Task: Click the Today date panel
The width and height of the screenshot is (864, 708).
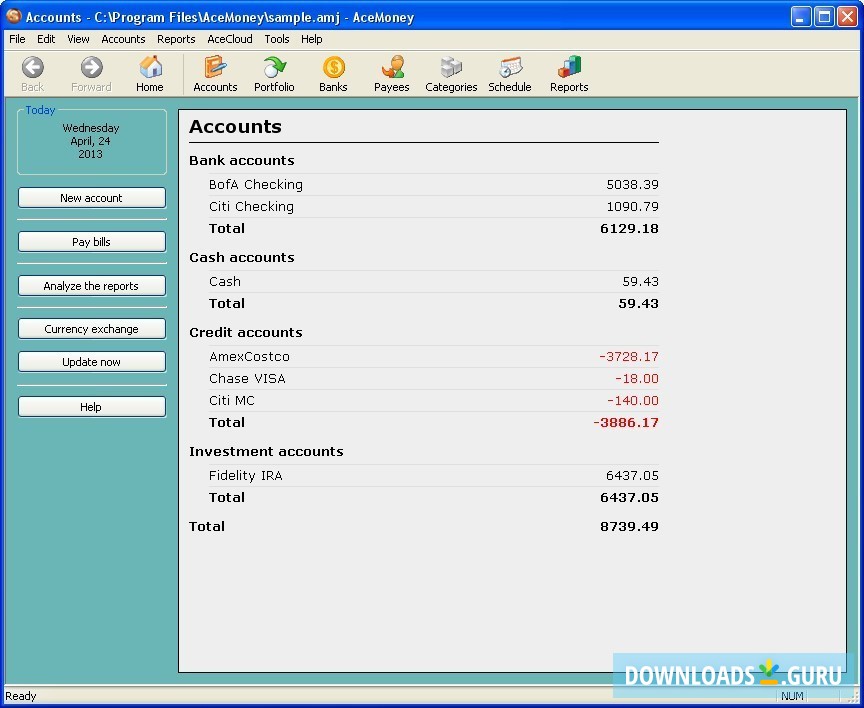Action: tap(92, 142)
